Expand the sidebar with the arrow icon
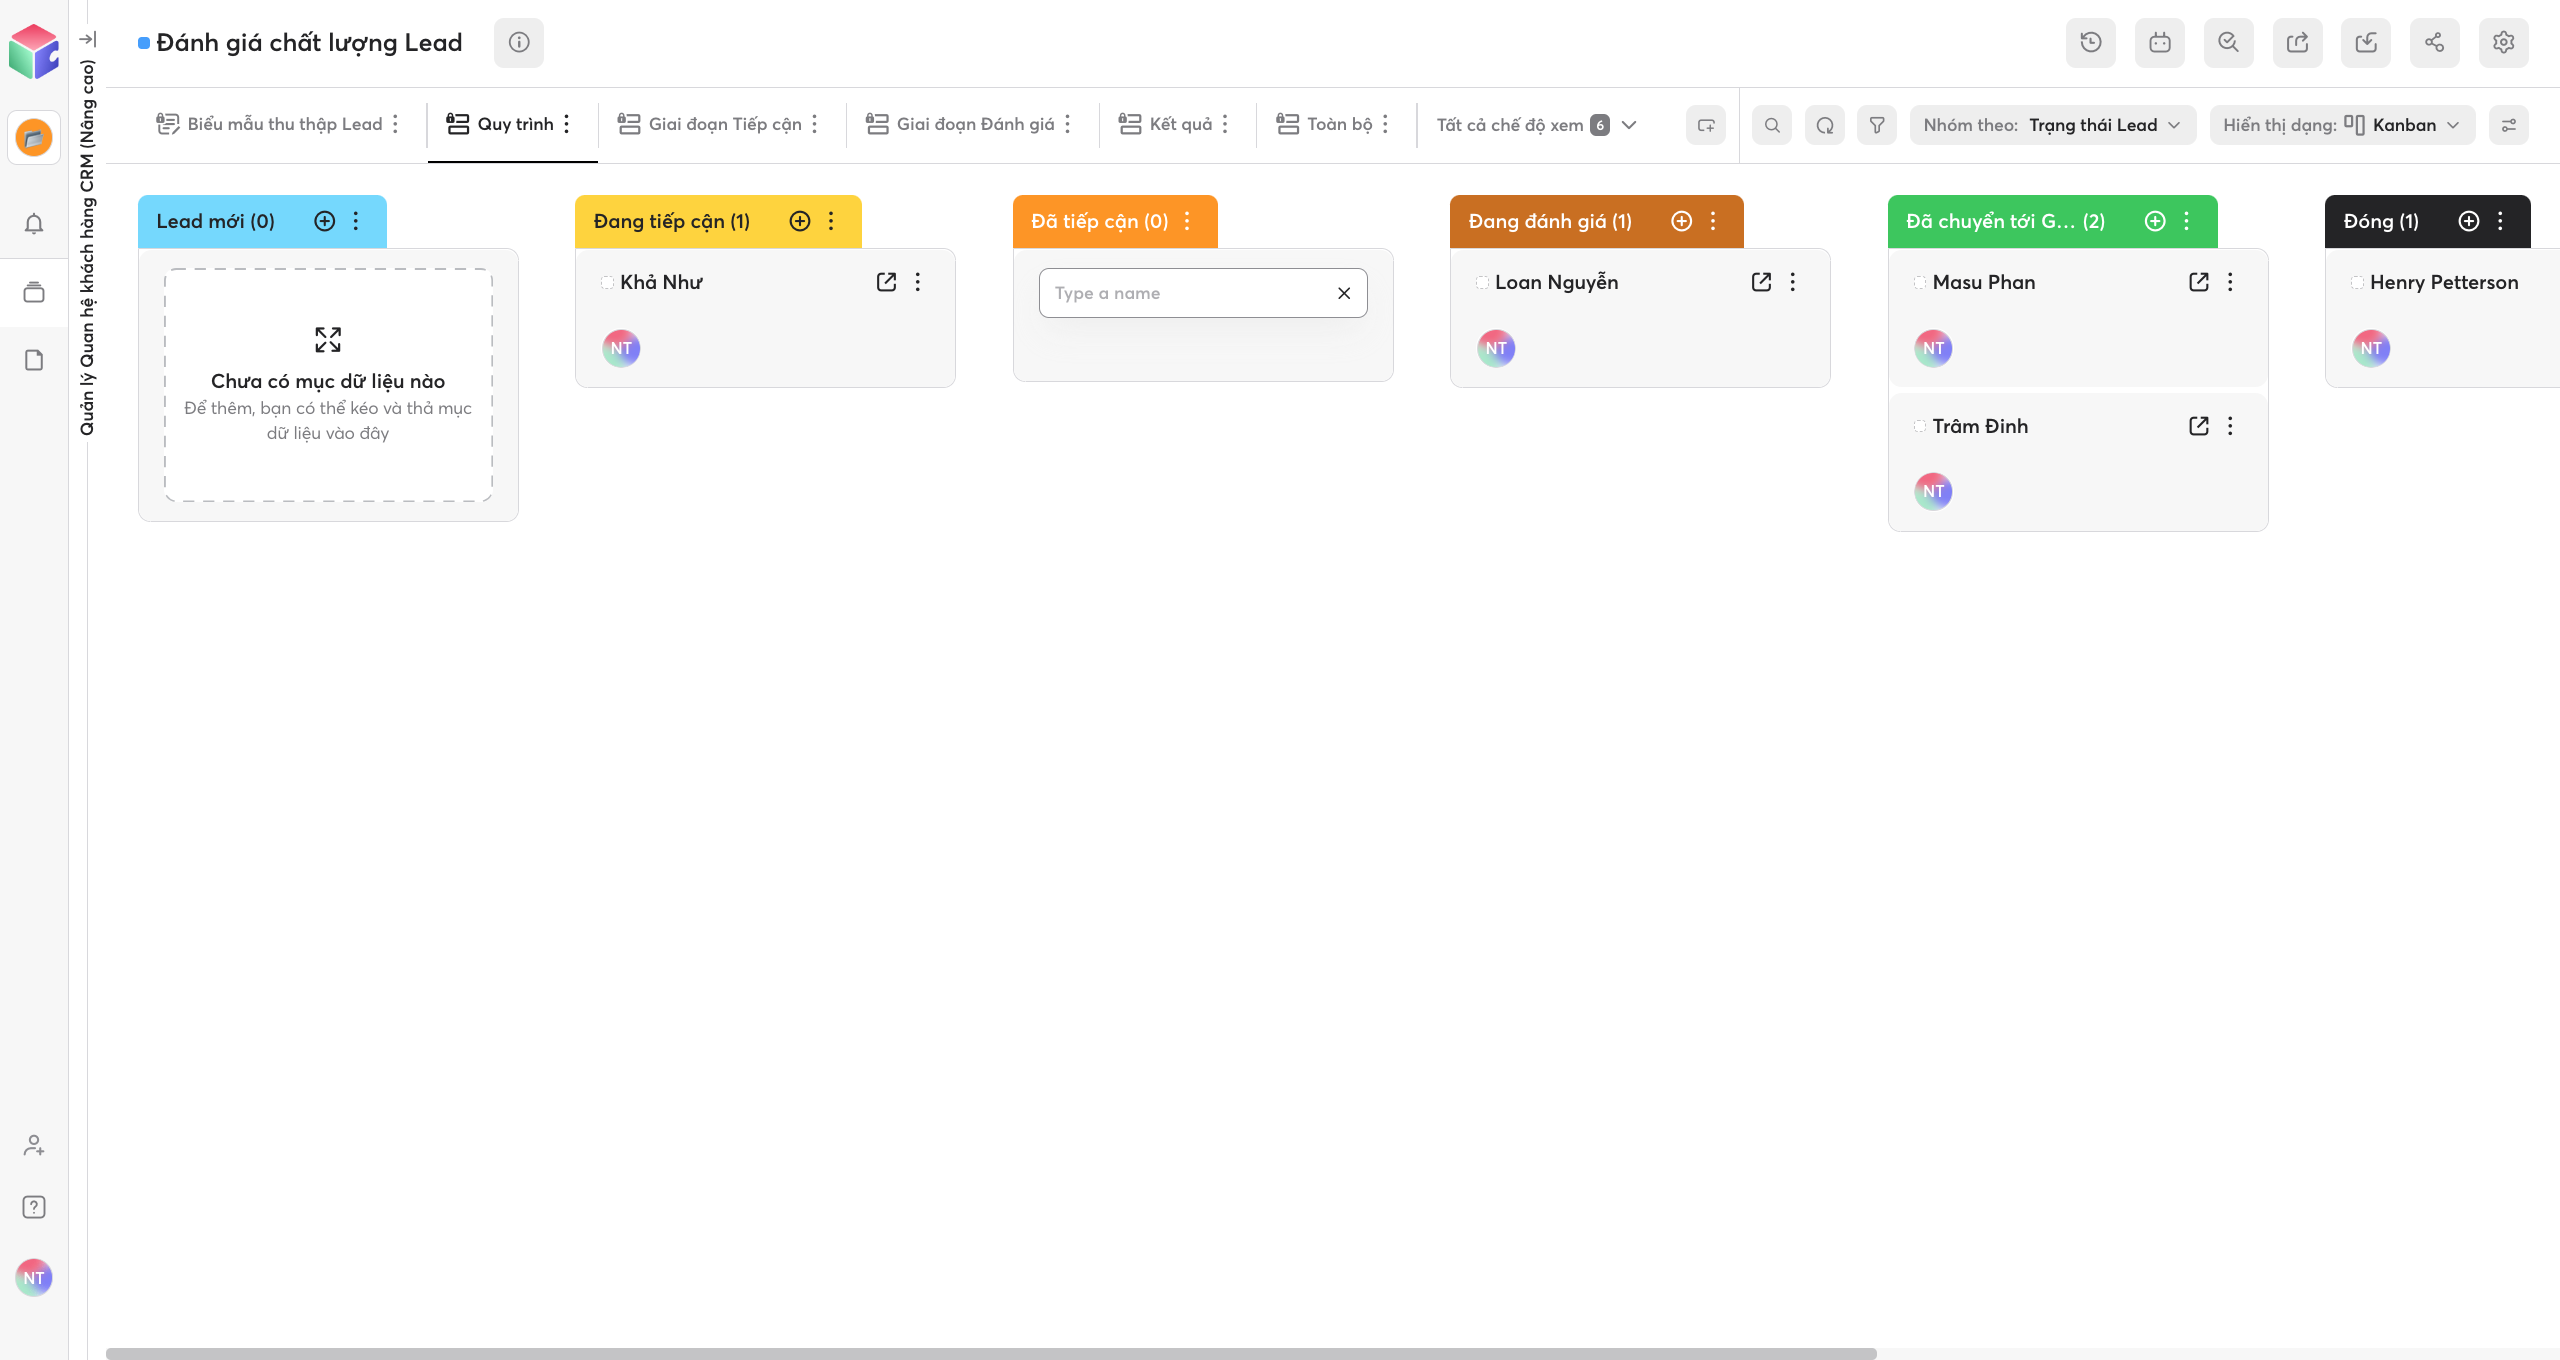 tap(88, 39)
